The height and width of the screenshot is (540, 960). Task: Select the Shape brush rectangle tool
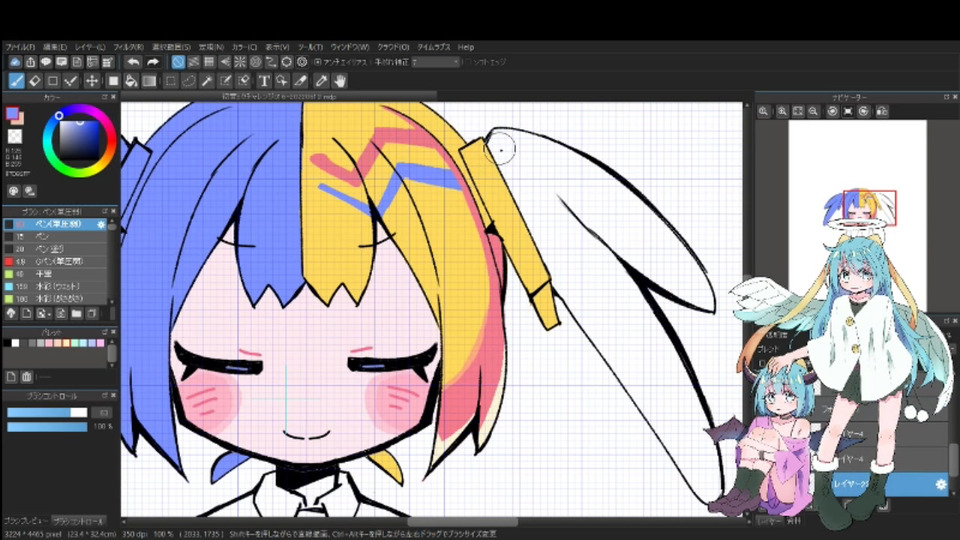53,81
